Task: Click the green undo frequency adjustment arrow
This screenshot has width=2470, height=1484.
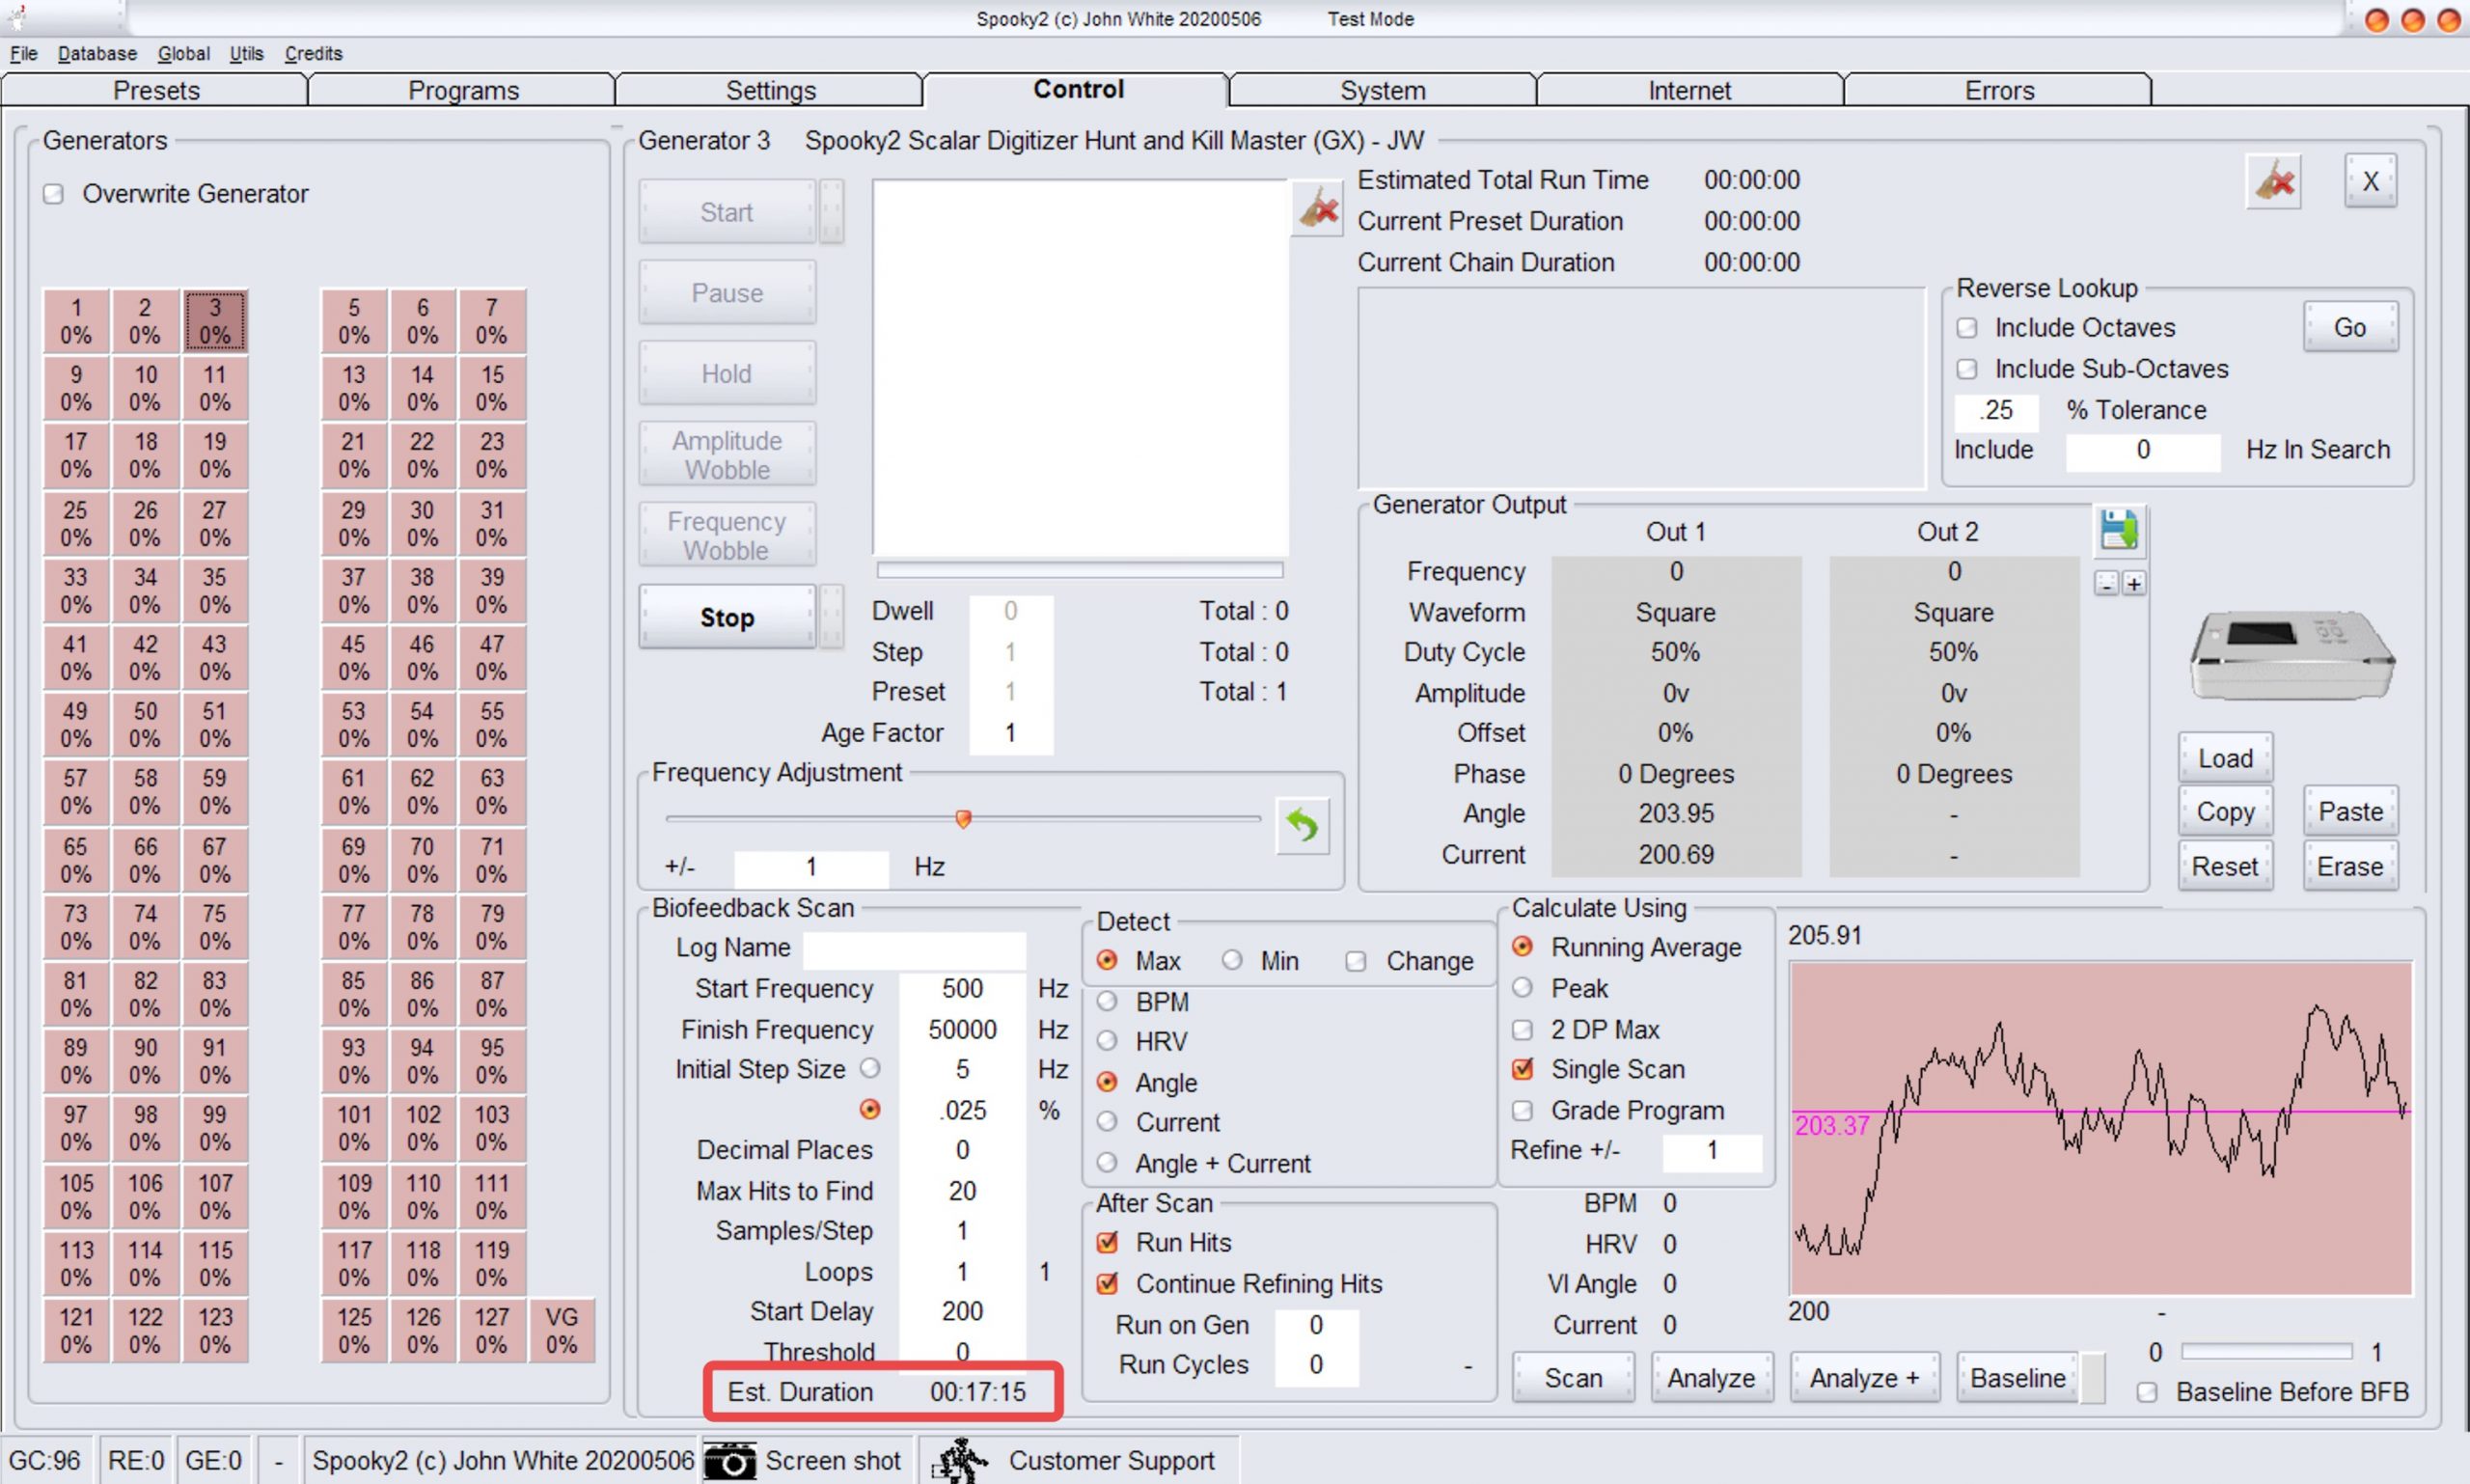Action: tap(1302, 826)
